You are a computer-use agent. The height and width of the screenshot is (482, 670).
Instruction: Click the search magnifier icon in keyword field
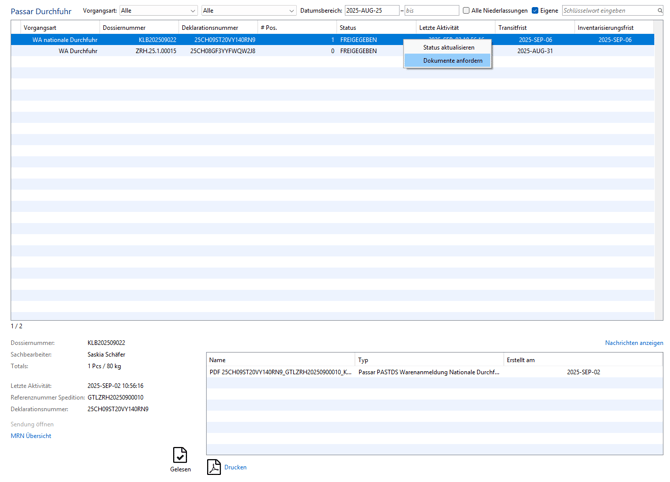click(660, 11)
